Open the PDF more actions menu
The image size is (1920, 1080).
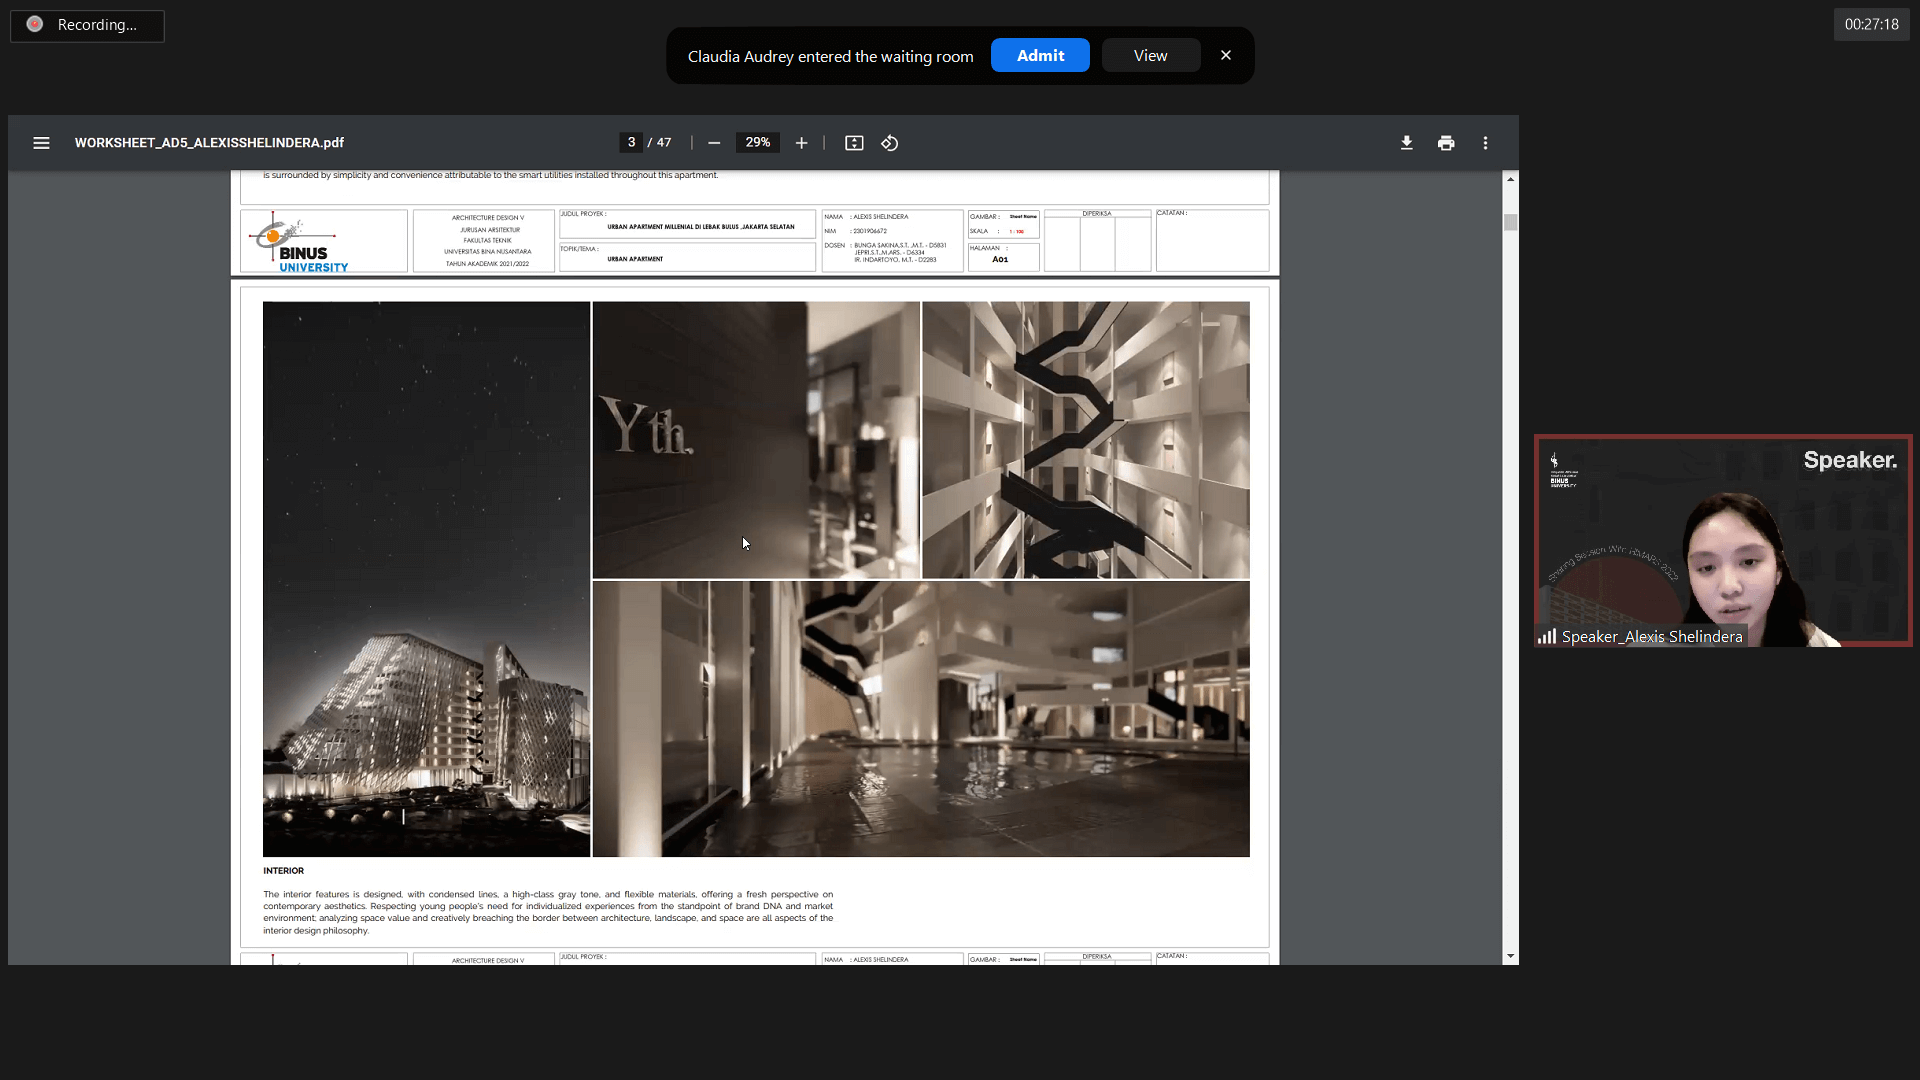(x=1485, y=143)
